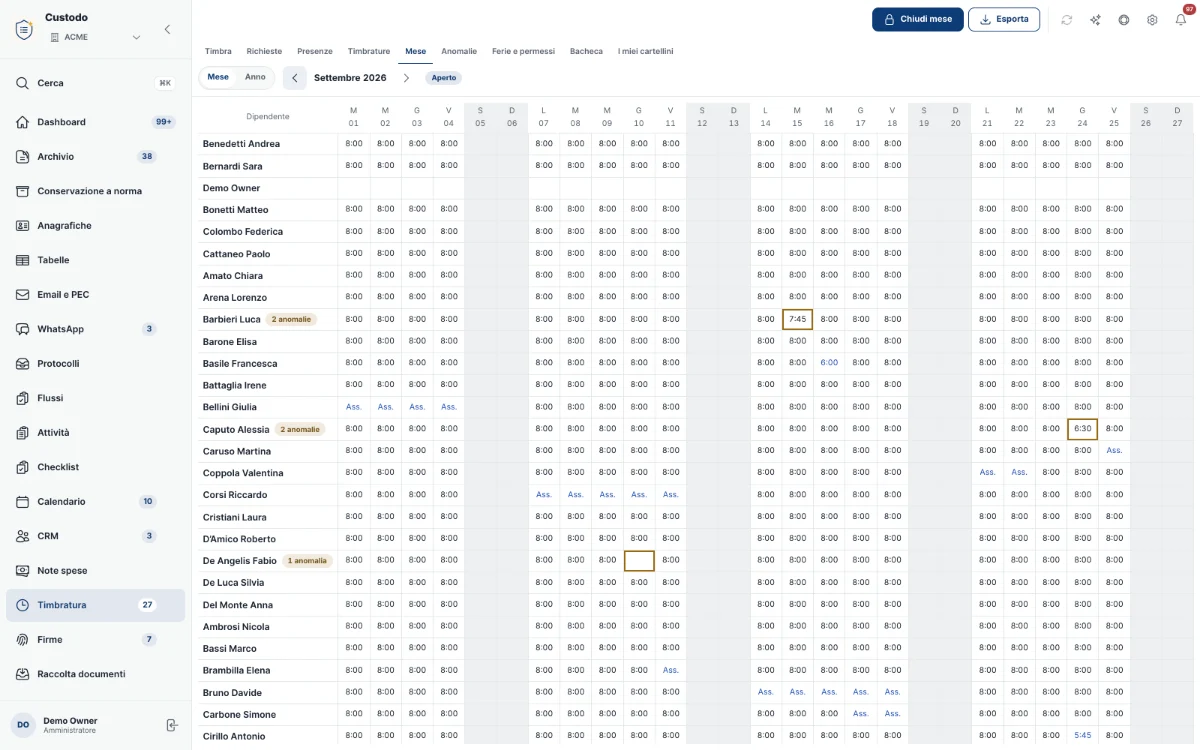Screen dimensions: 1200x750
Task: Open the AI sparkle assistant icon
Action: point(1095,20)
